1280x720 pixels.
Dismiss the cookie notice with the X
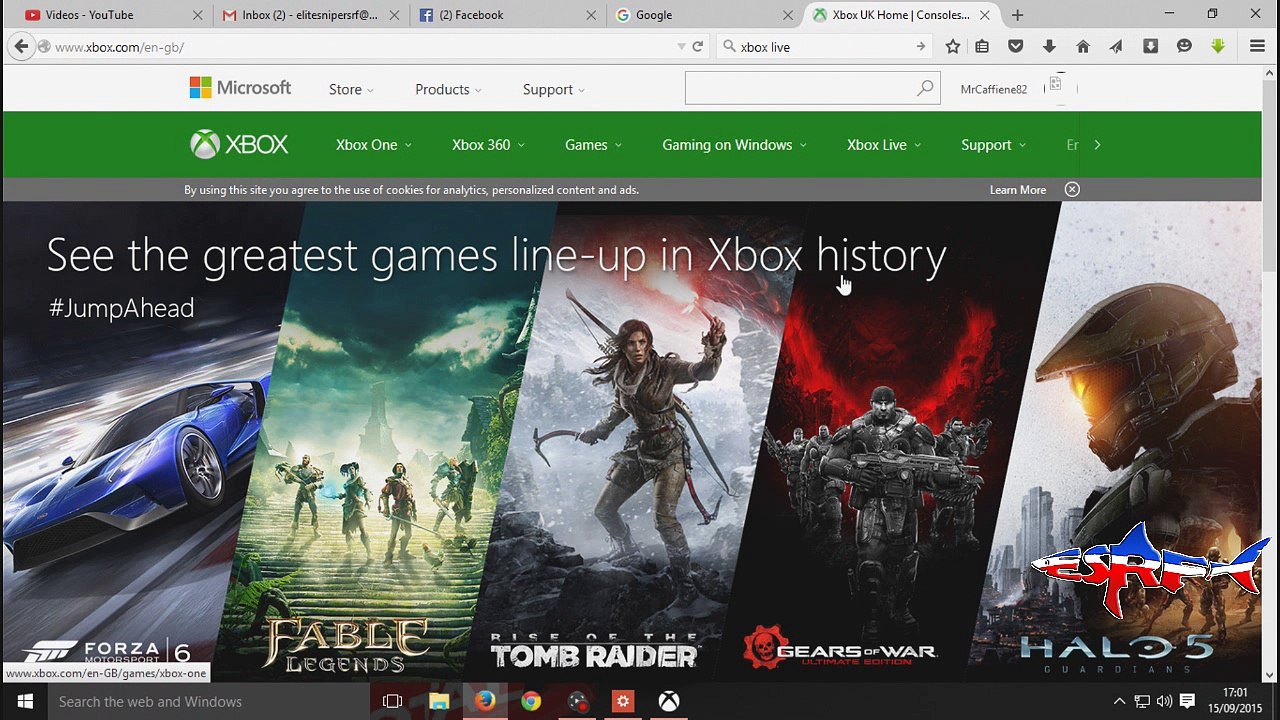tap(1072, 190)
